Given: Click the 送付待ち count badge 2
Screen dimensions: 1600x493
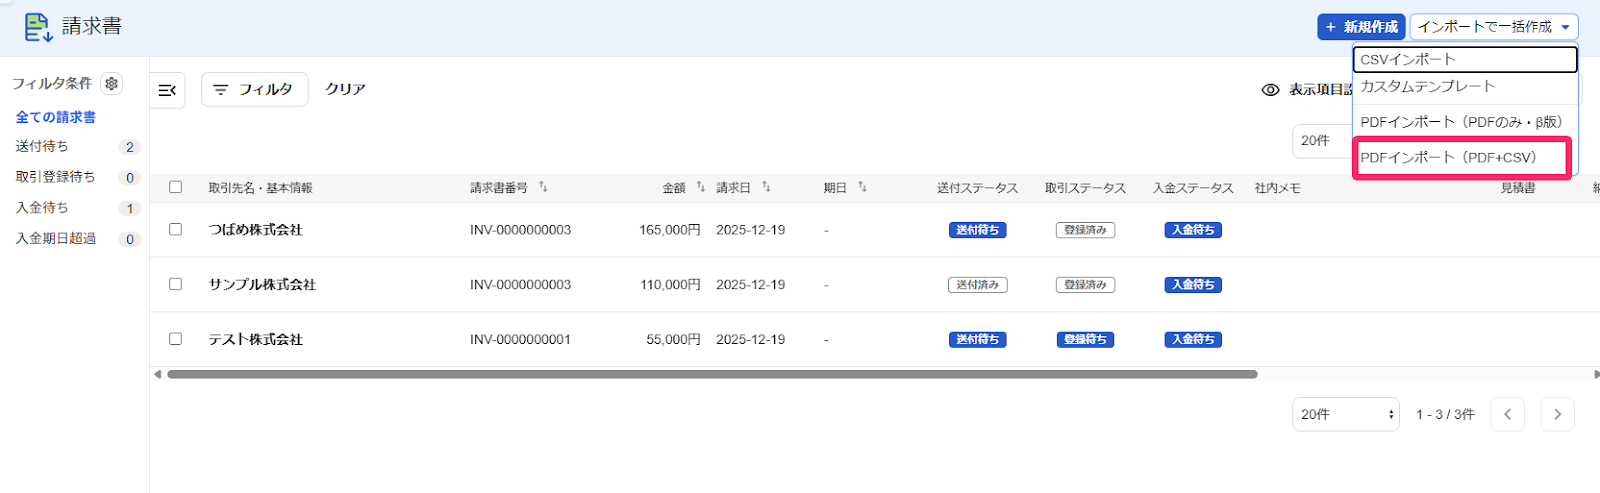Looking at the screenshot, I should [x=129, y=147].
